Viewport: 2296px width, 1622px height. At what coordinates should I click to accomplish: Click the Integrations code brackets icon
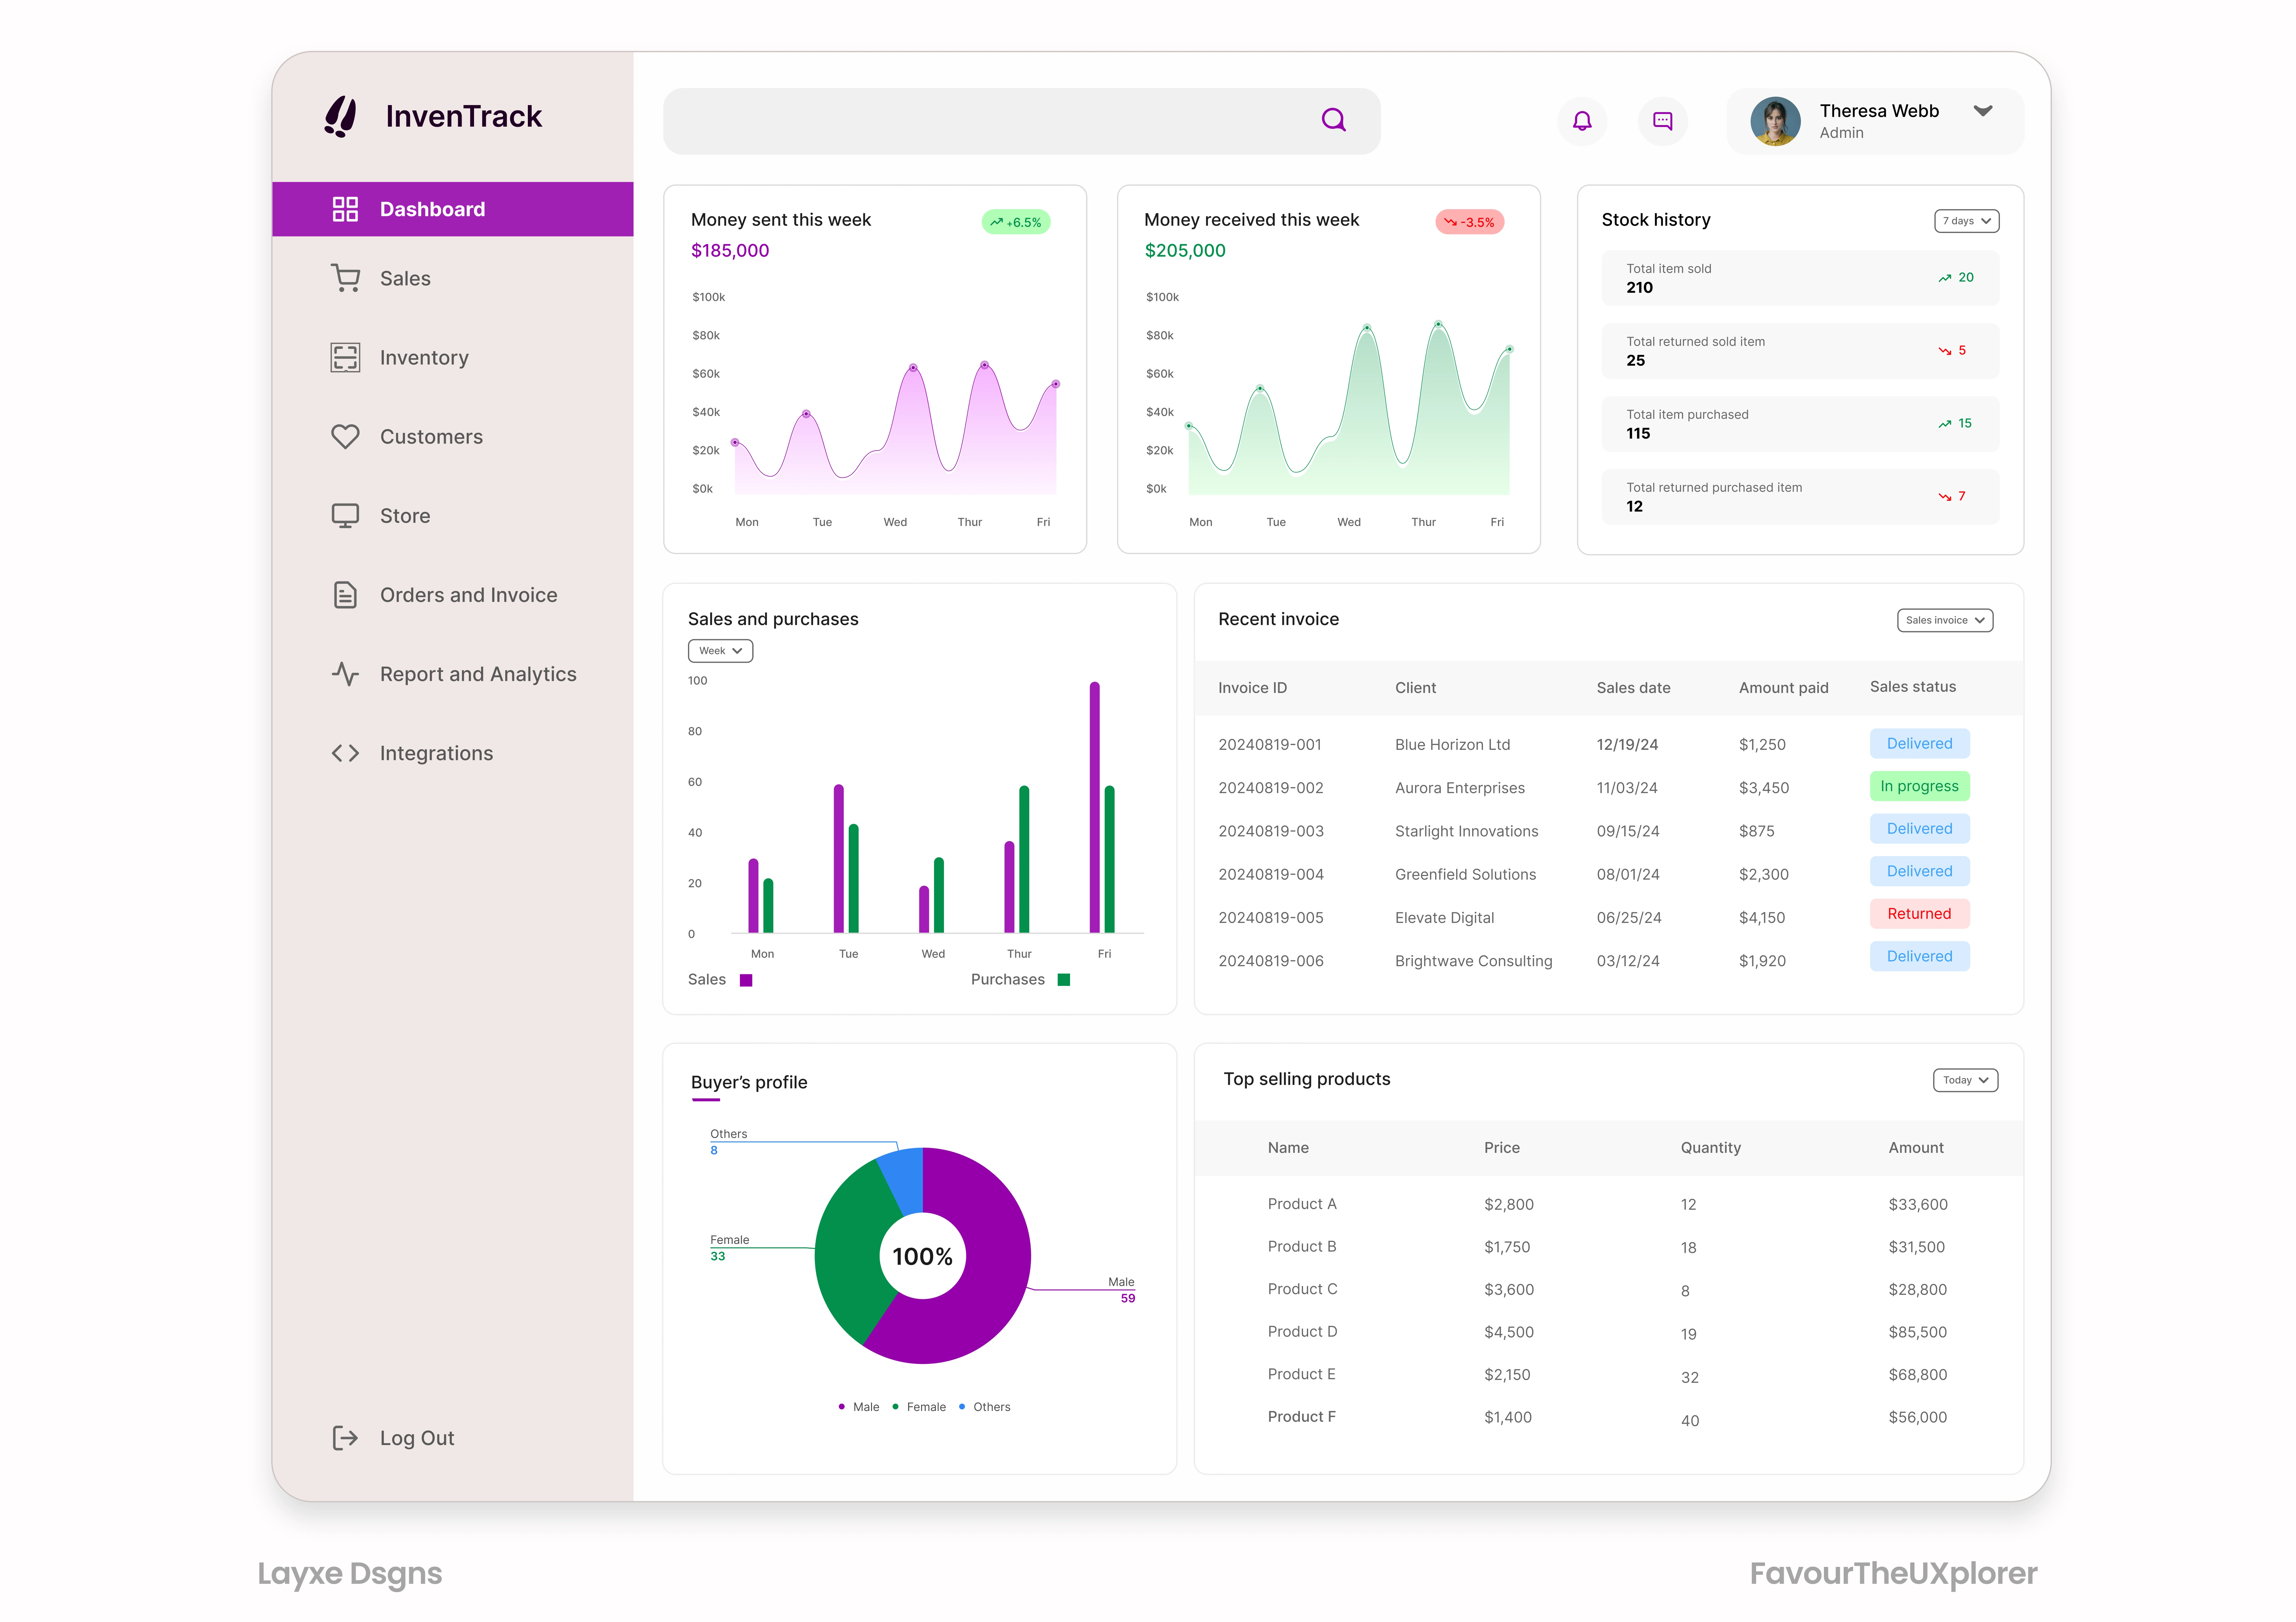345,753
